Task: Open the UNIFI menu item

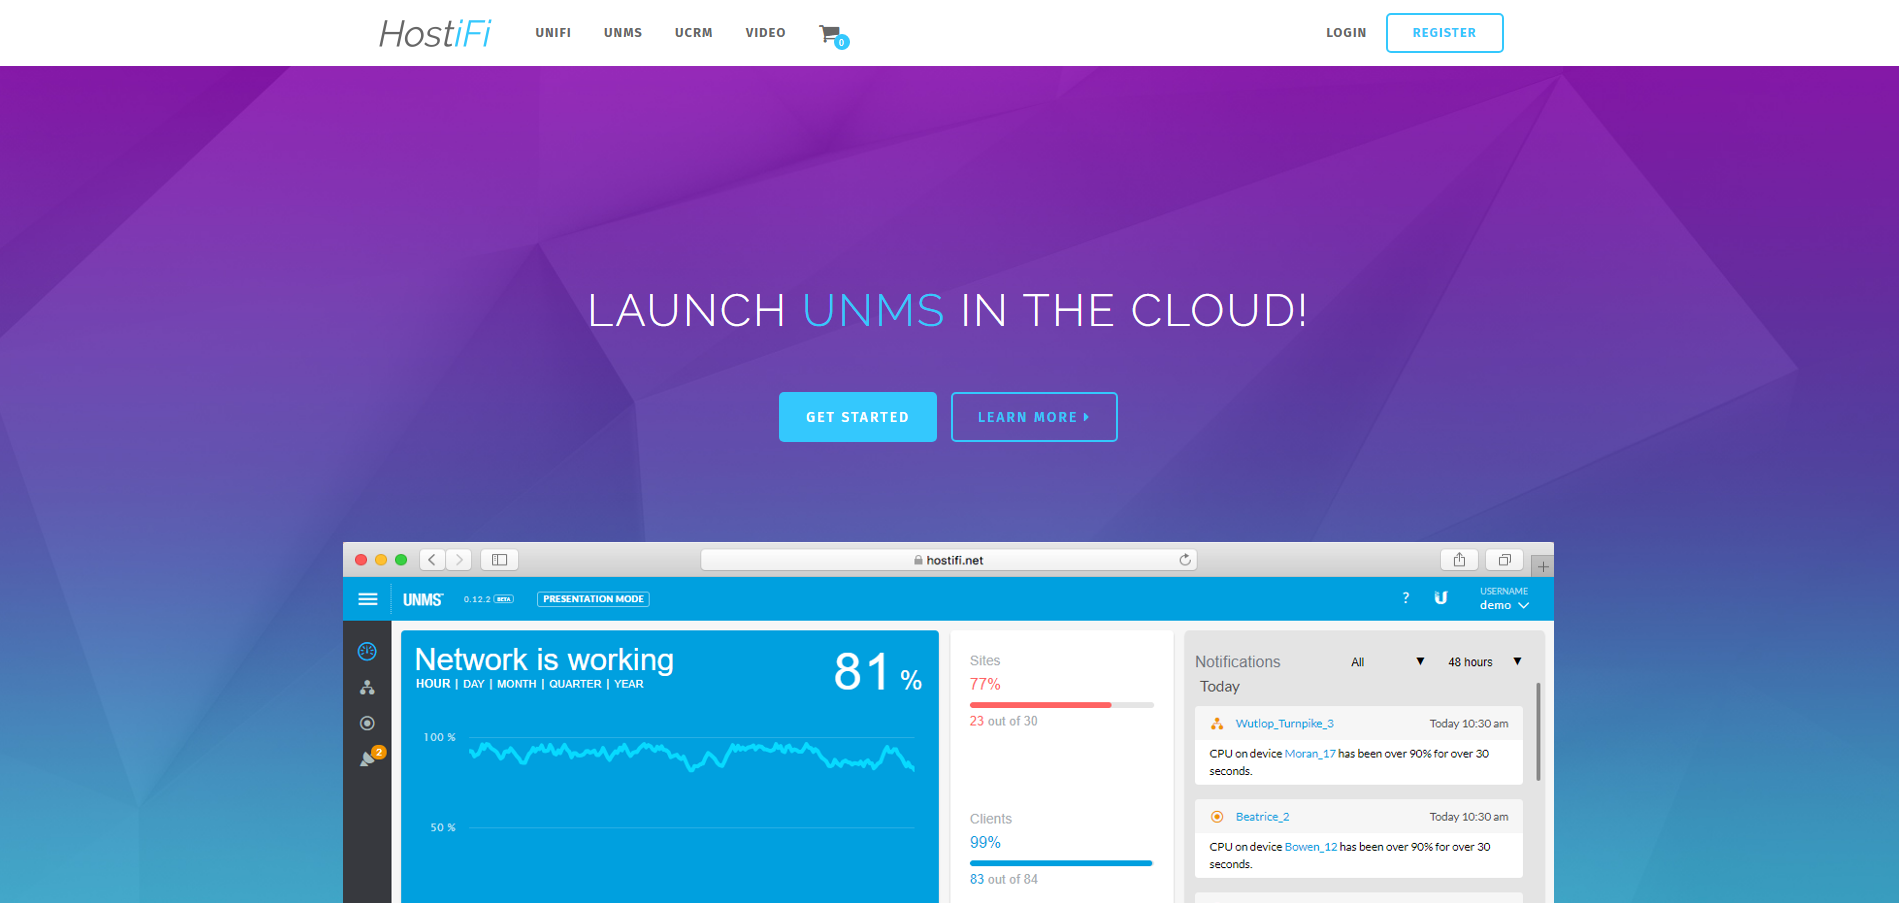Action: click(x=553, y=33)
